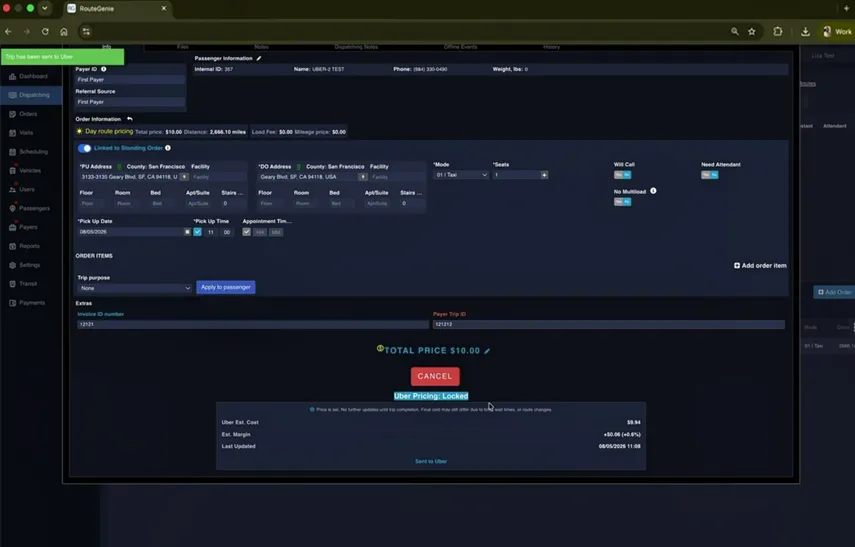Click the Payer ID info icon
This screenshot has width=855, height=547.
point(104,69)
